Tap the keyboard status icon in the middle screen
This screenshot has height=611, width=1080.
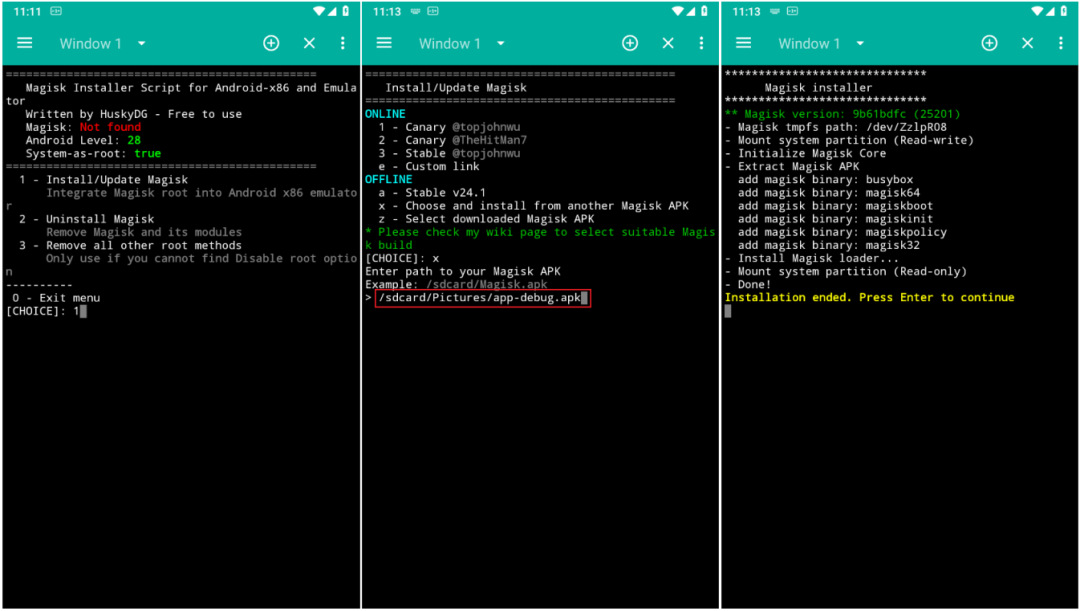[x=415, y=11]
